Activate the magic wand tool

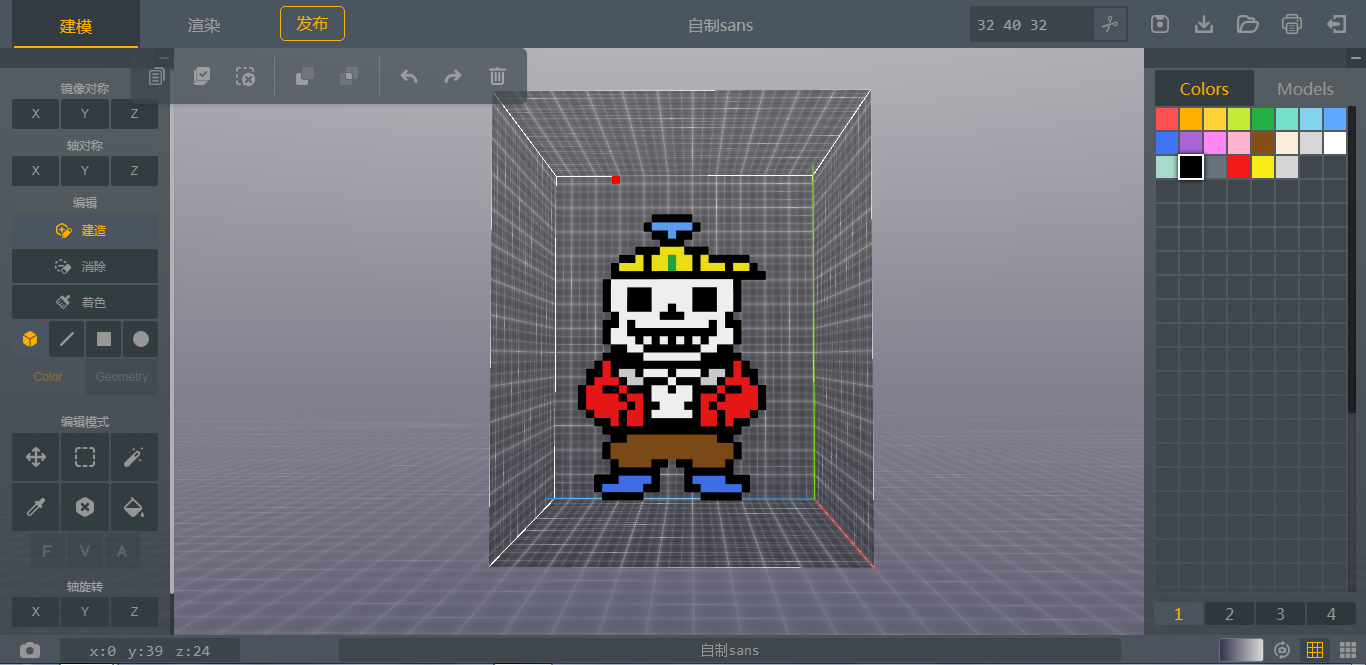tap(134, 458)
